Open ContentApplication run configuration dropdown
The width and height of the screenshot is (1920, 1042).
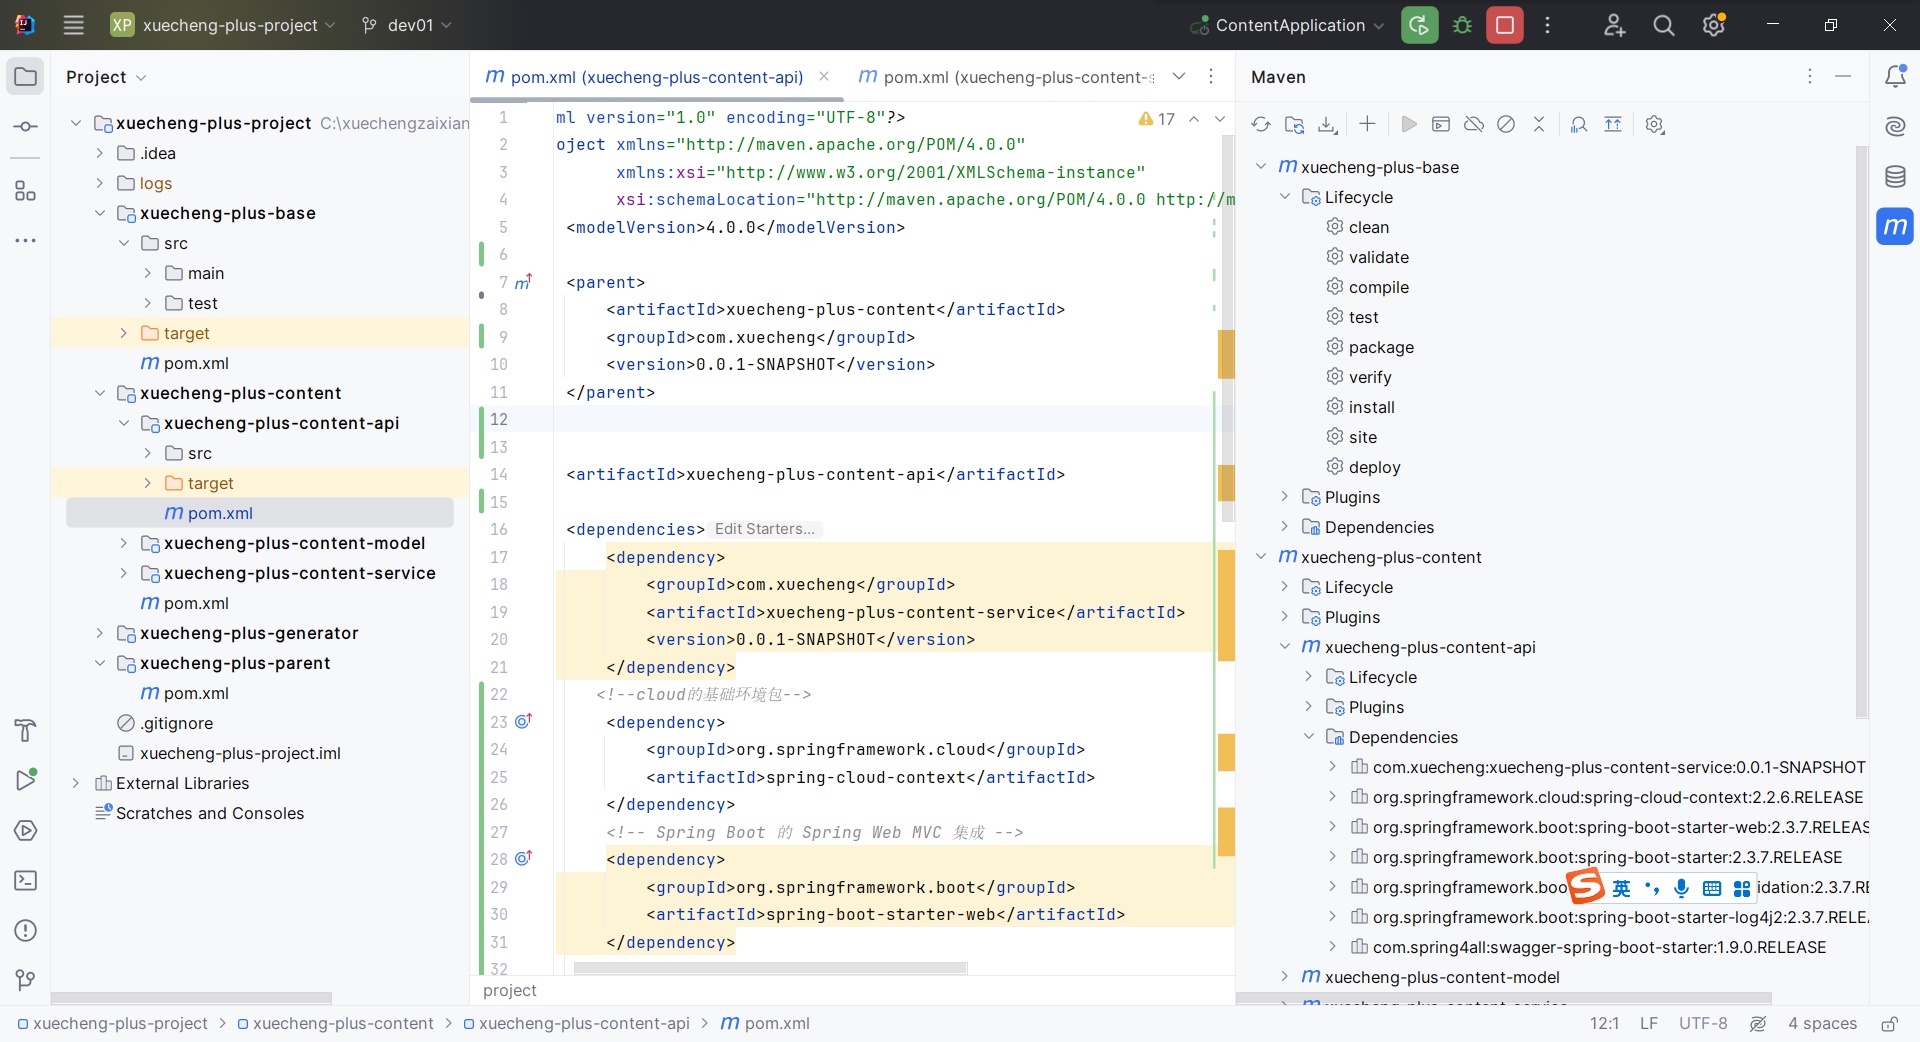point(1288,25)
